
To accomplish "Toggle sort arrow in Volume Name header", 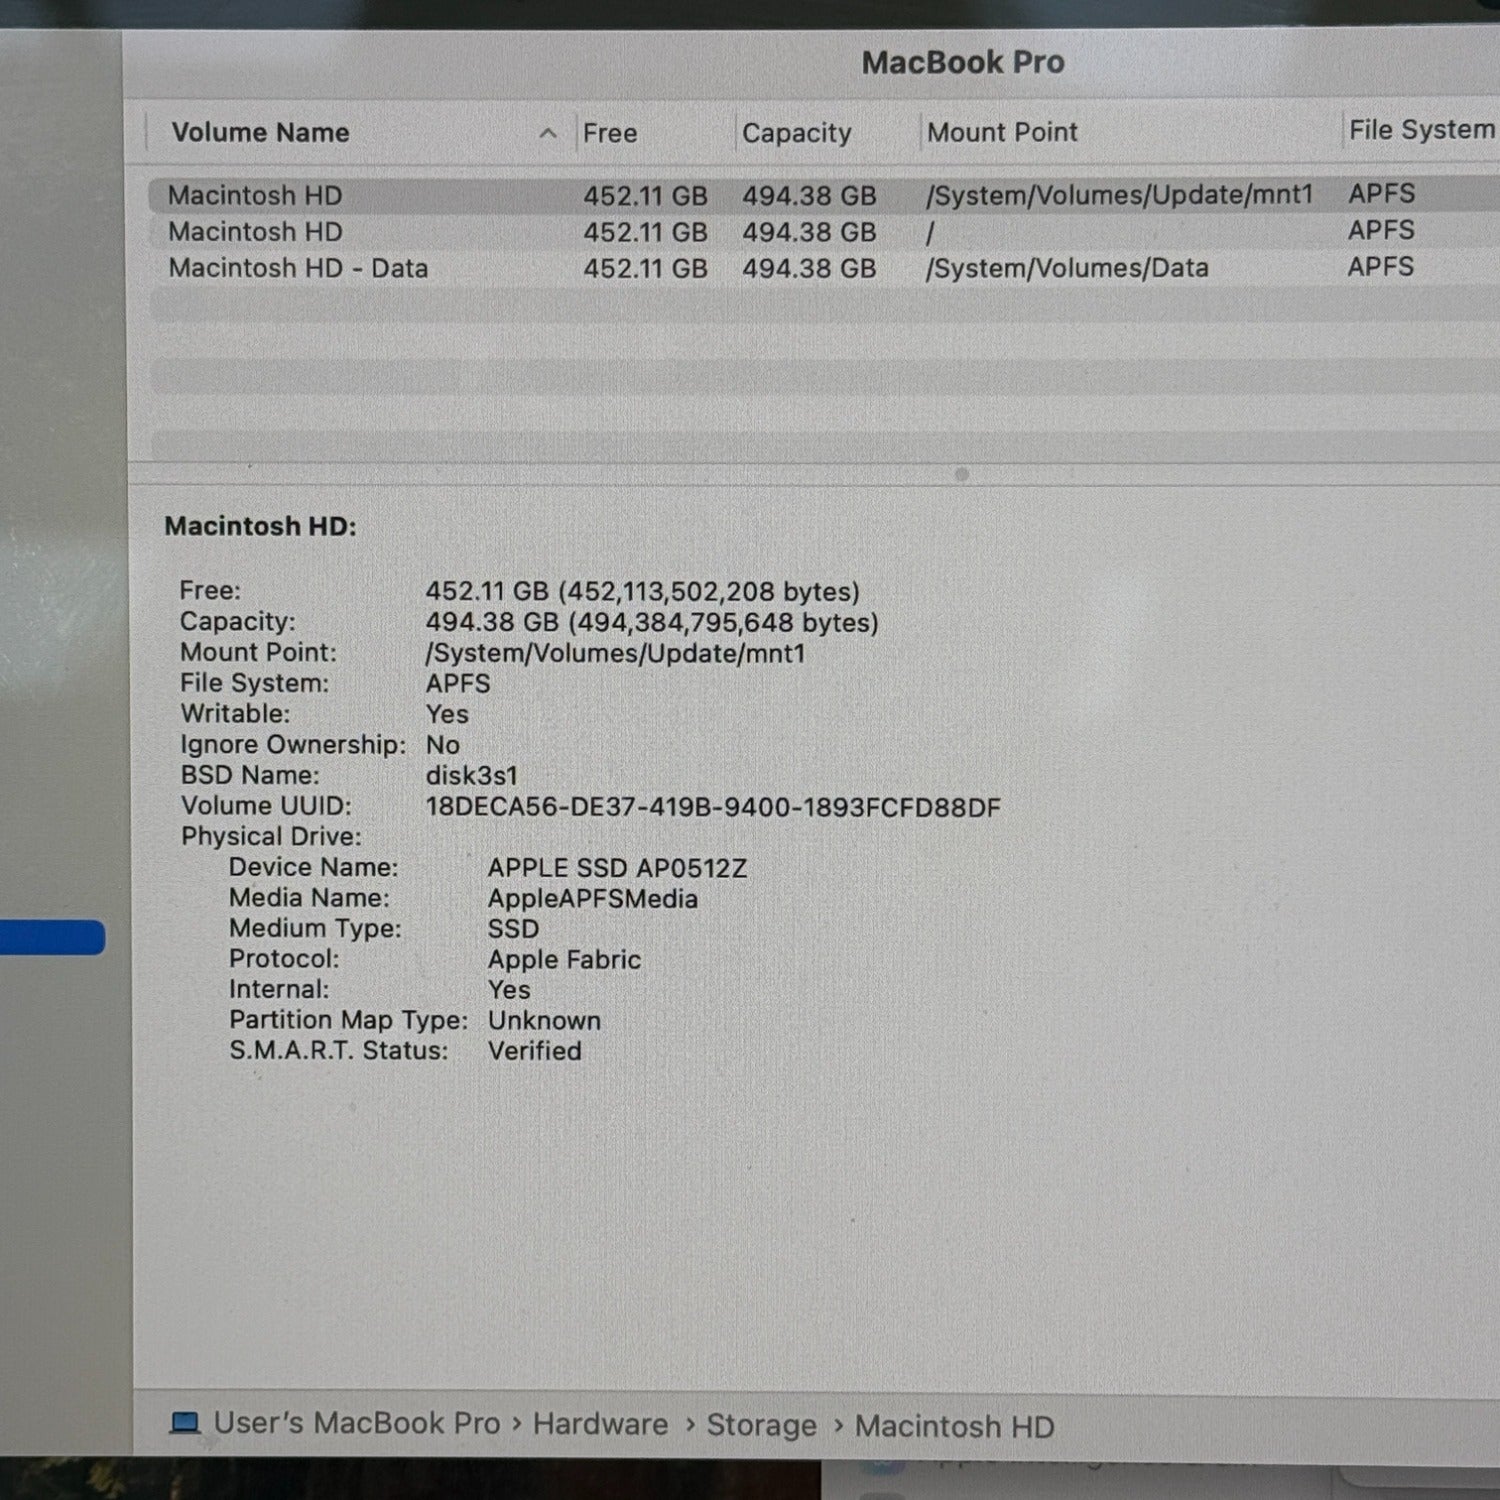I will pos(548,133).
